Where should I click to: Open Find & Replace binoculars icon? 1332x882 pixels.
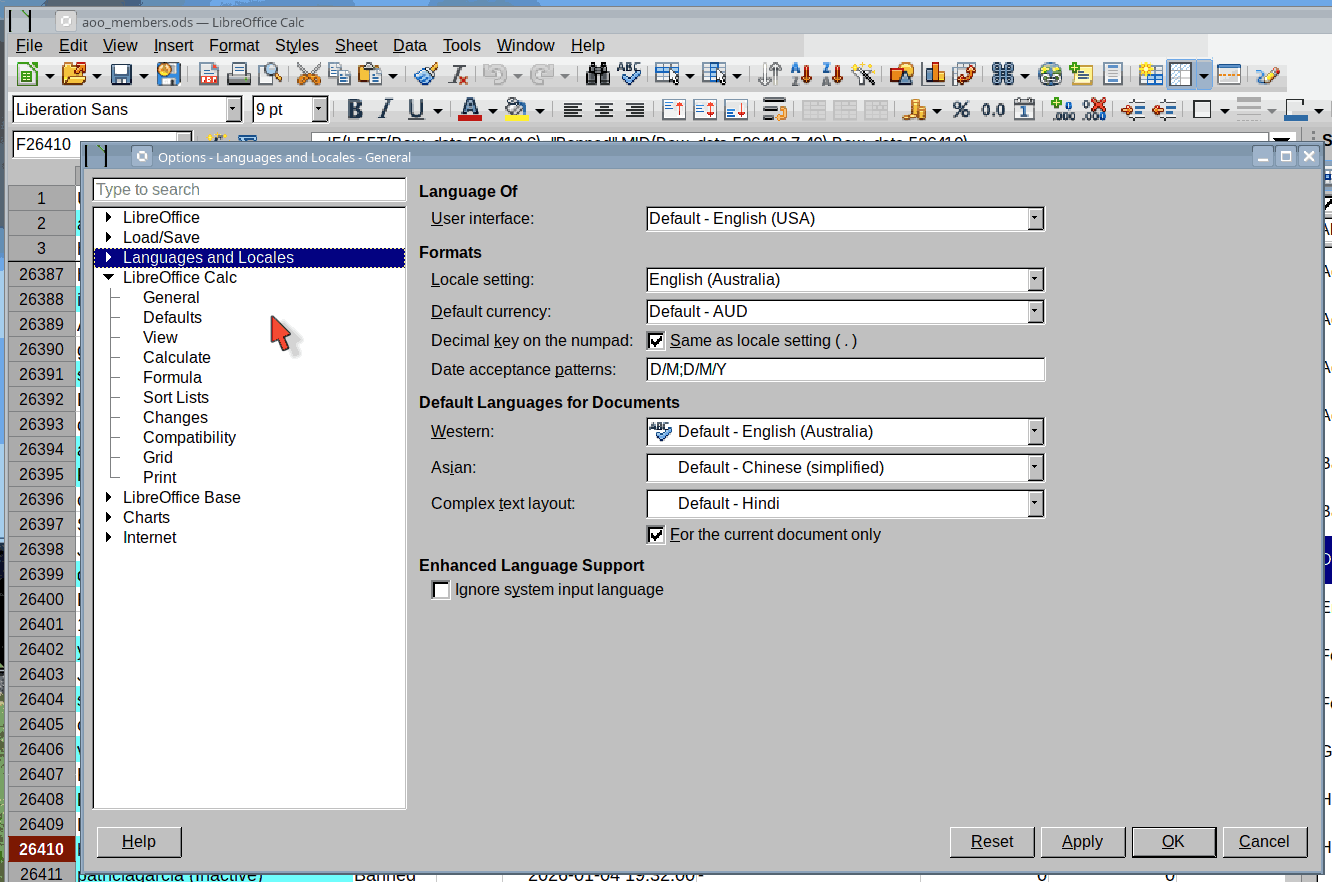point(598,74)
